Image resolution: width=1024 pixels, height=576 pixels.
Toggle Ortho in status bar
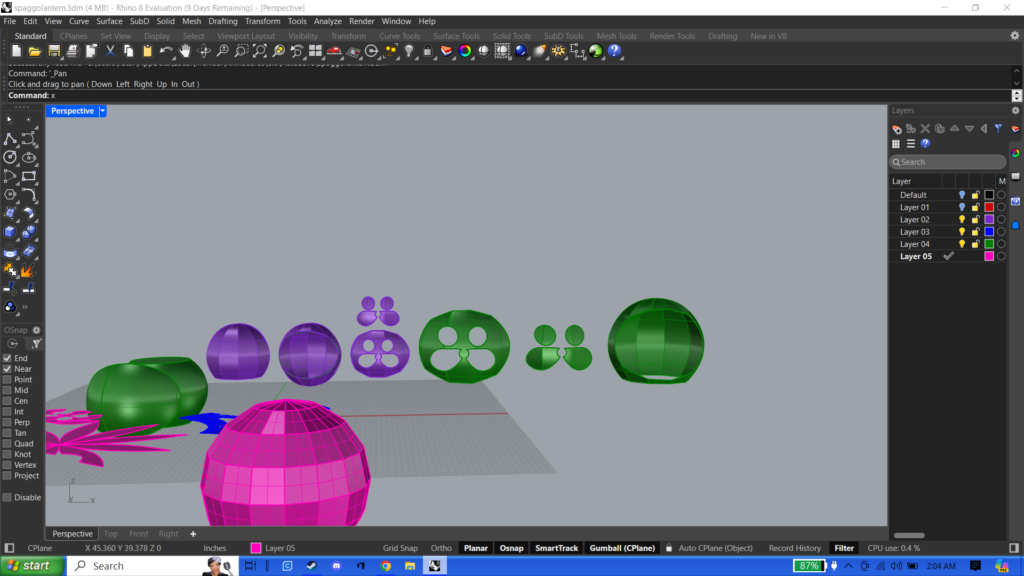coord(441,548)
